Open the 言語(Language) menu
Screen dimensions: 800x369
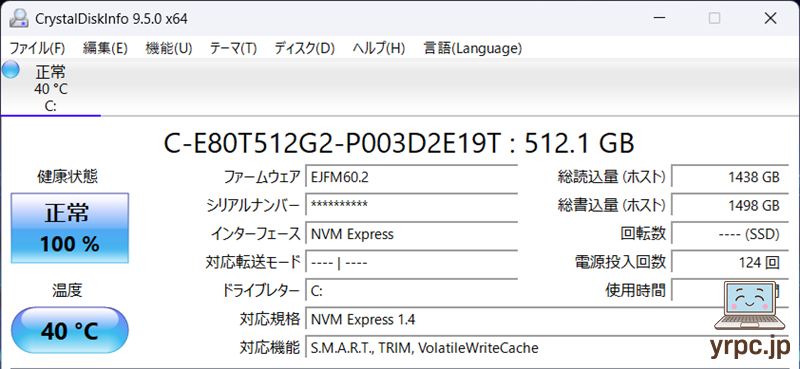473,48
